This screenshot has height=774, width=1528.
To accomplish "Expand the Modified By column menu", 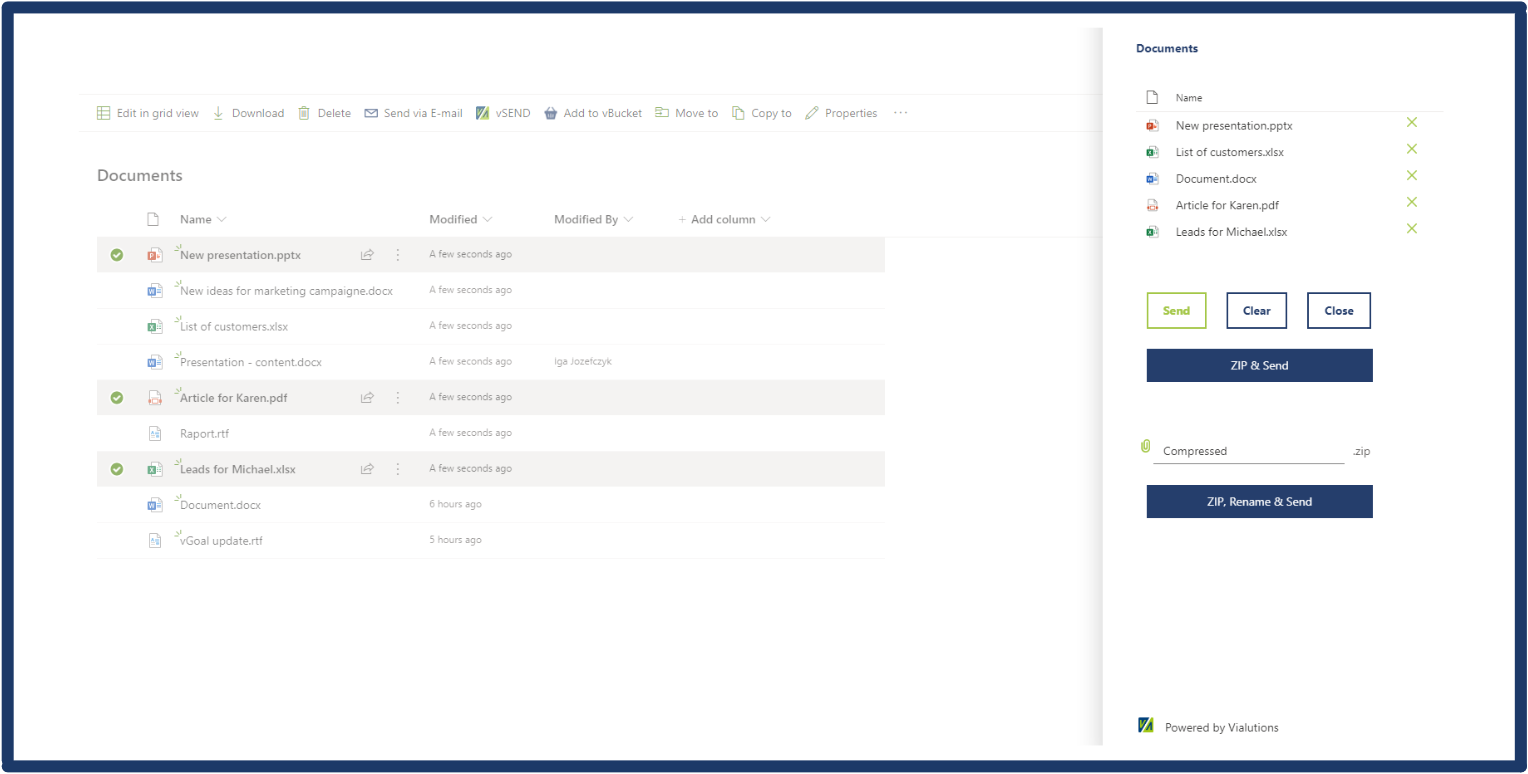I will 628,219.
